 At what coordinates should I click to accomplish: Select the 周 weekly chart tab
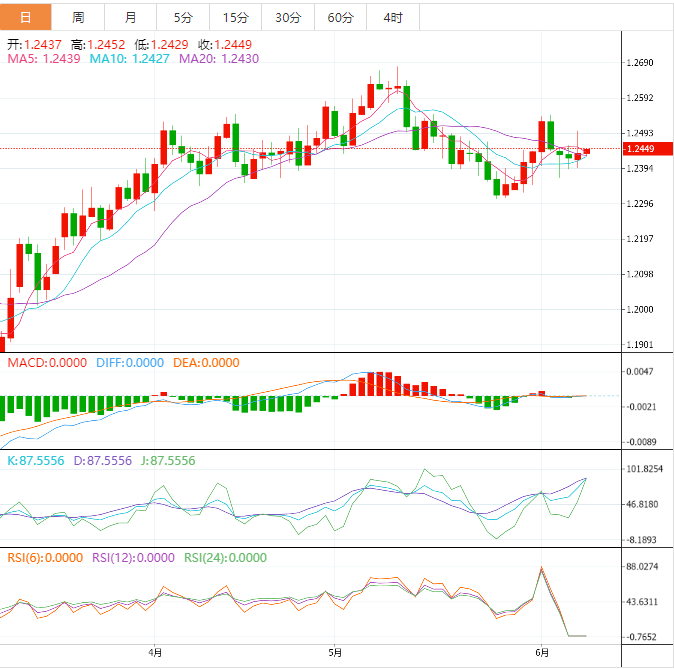[78, 17]
